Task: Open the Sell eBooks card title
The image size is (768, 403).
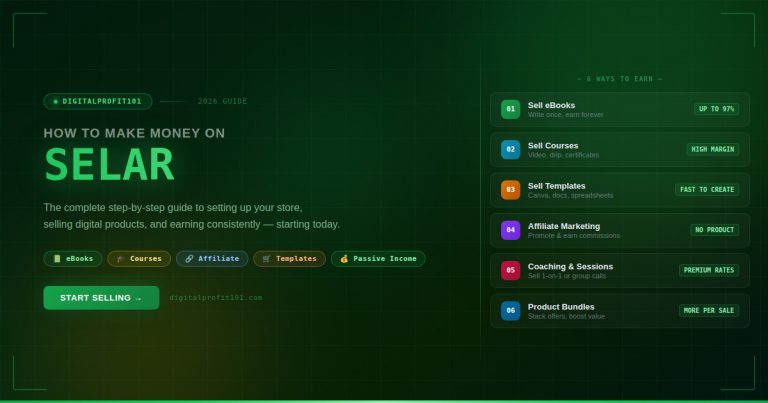Action: pyautogui.click(x=552, y=105)
